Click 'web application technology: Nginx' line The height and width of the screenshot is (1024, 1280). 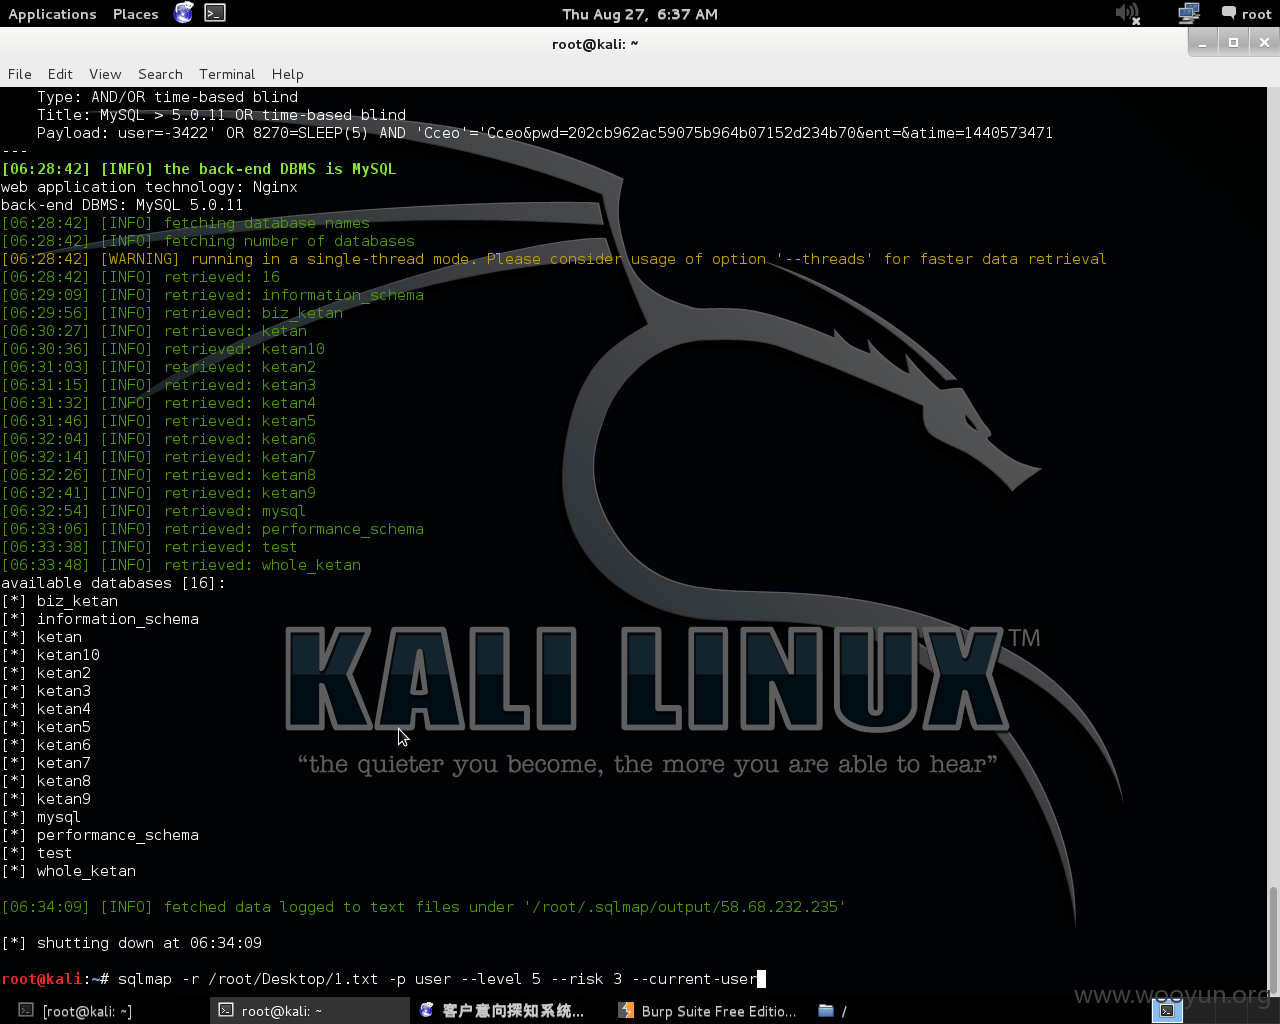click(x=149, y=187)
